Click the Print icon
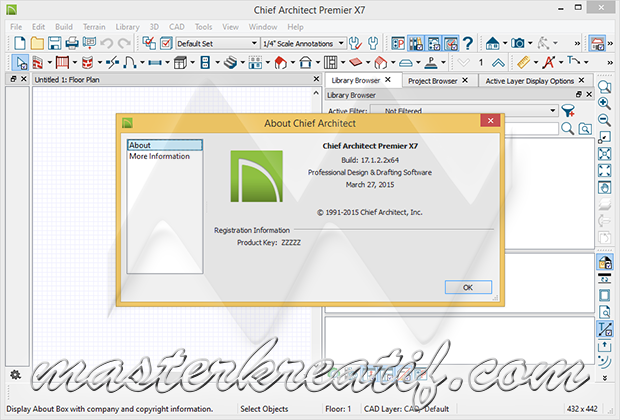Screen dimensions: 620x420 pos(72,43)
